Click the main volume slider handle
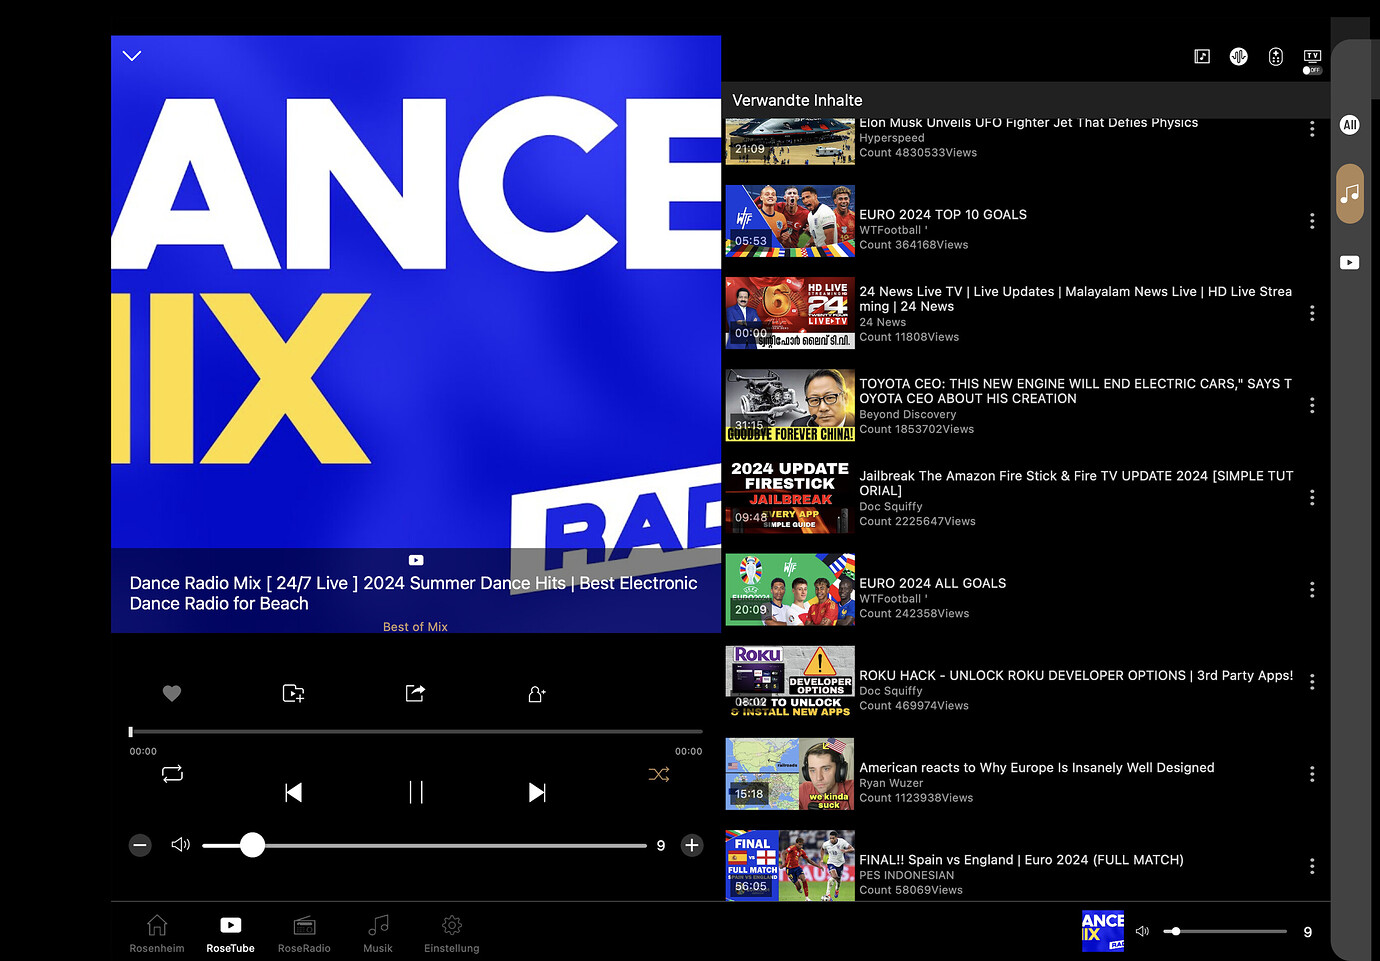 tap(252, 845)
